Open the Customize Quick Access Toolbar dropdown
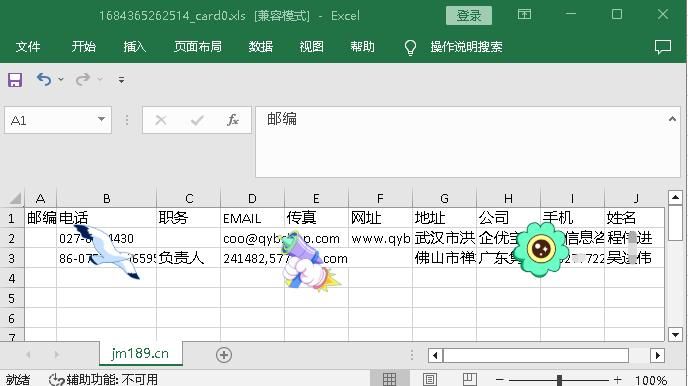This screenshot has width=688, height=386. [121, 79]
